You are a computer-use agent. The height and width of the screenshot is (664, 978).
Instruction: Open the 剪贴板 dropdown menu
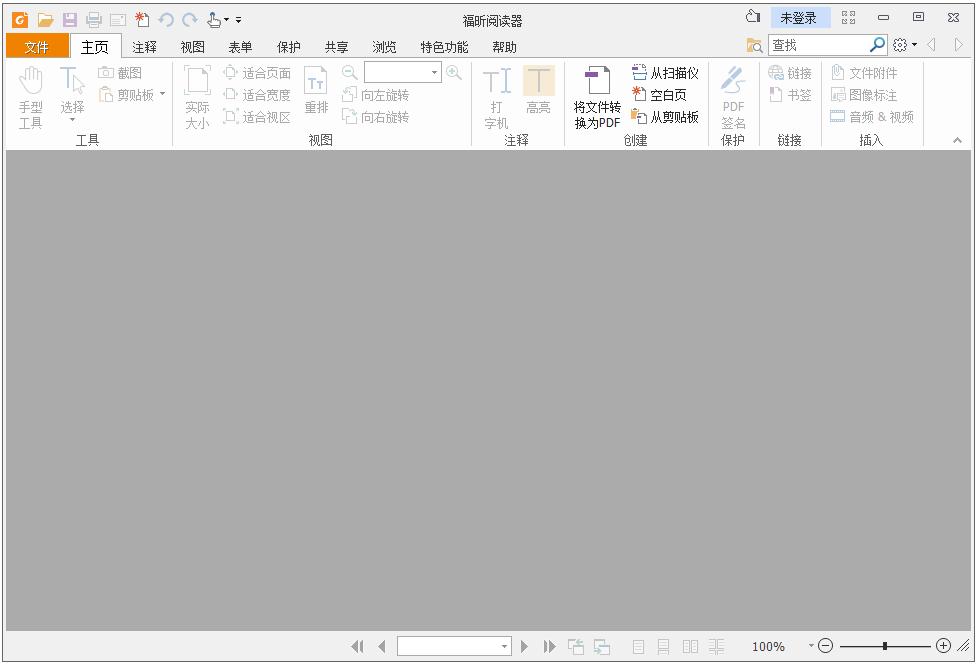161,95
